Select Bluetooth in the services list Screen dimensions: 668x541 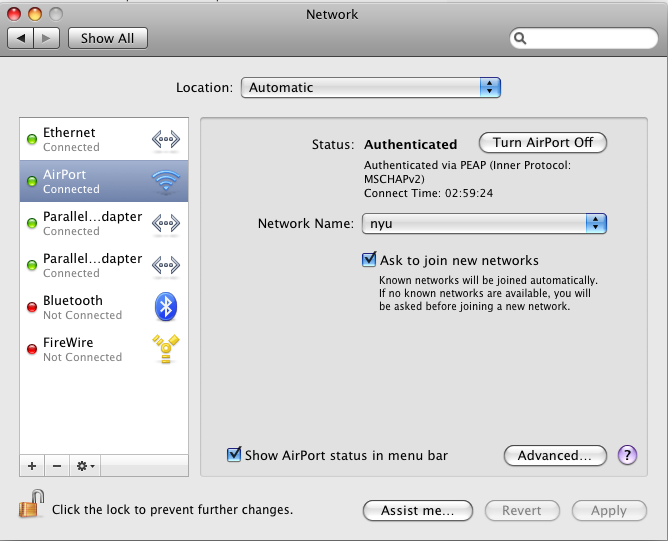click(x=104, y=307)
